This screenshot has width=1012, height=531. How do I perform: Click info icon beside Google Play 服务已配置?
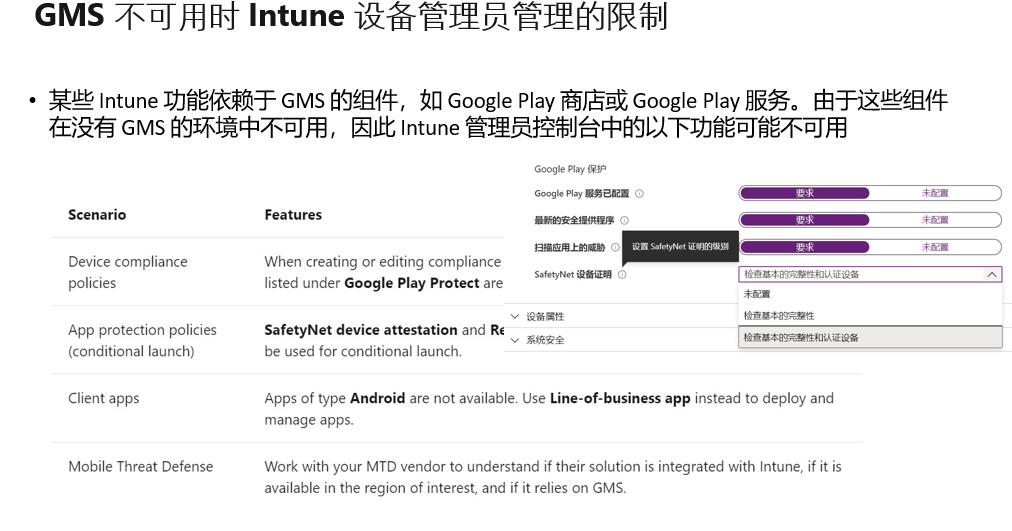(639, 194)
